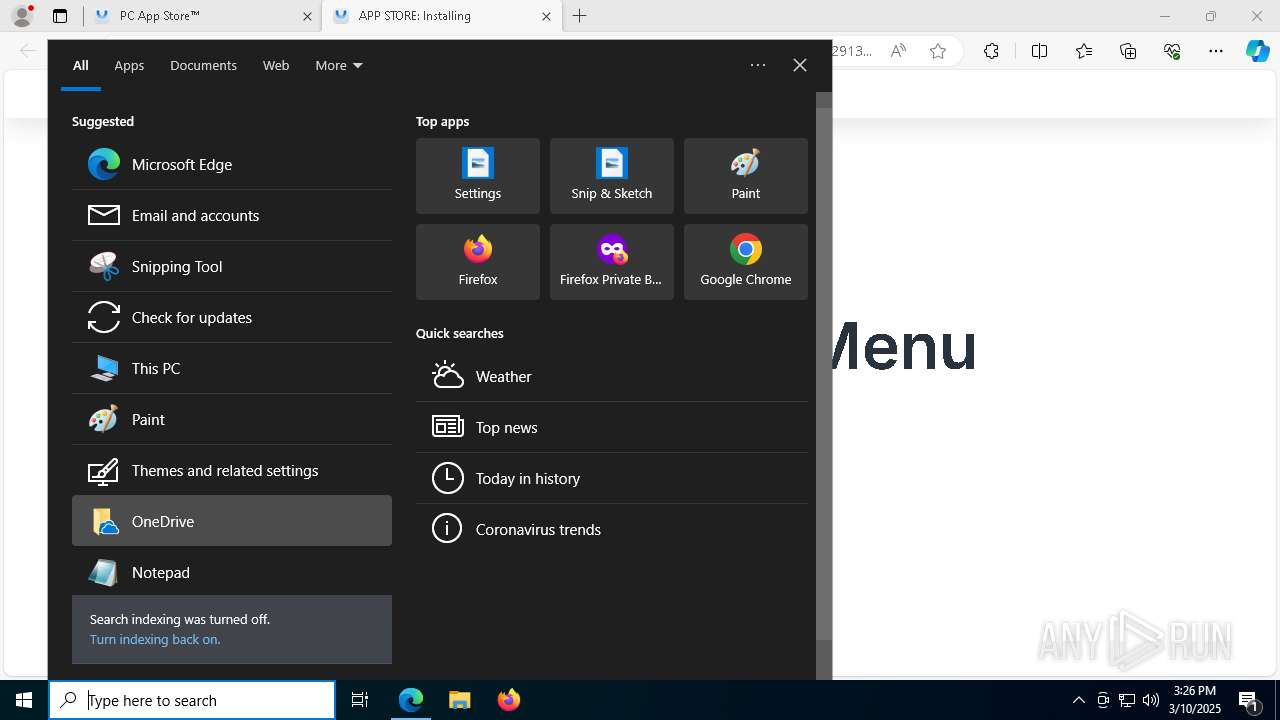This screenshot has height=720, width=1280.
Task: Open network icon in system tray
Action: tap(1127, 700)
